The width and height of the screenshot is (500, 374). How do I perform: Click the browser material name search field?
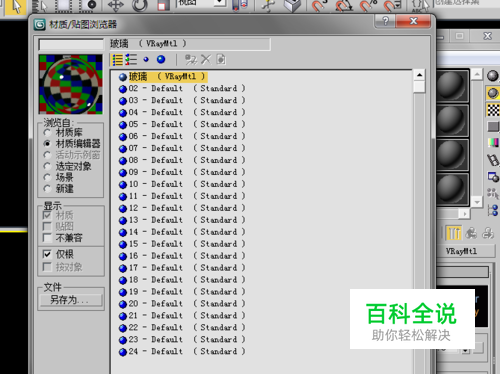pos(71,45)
